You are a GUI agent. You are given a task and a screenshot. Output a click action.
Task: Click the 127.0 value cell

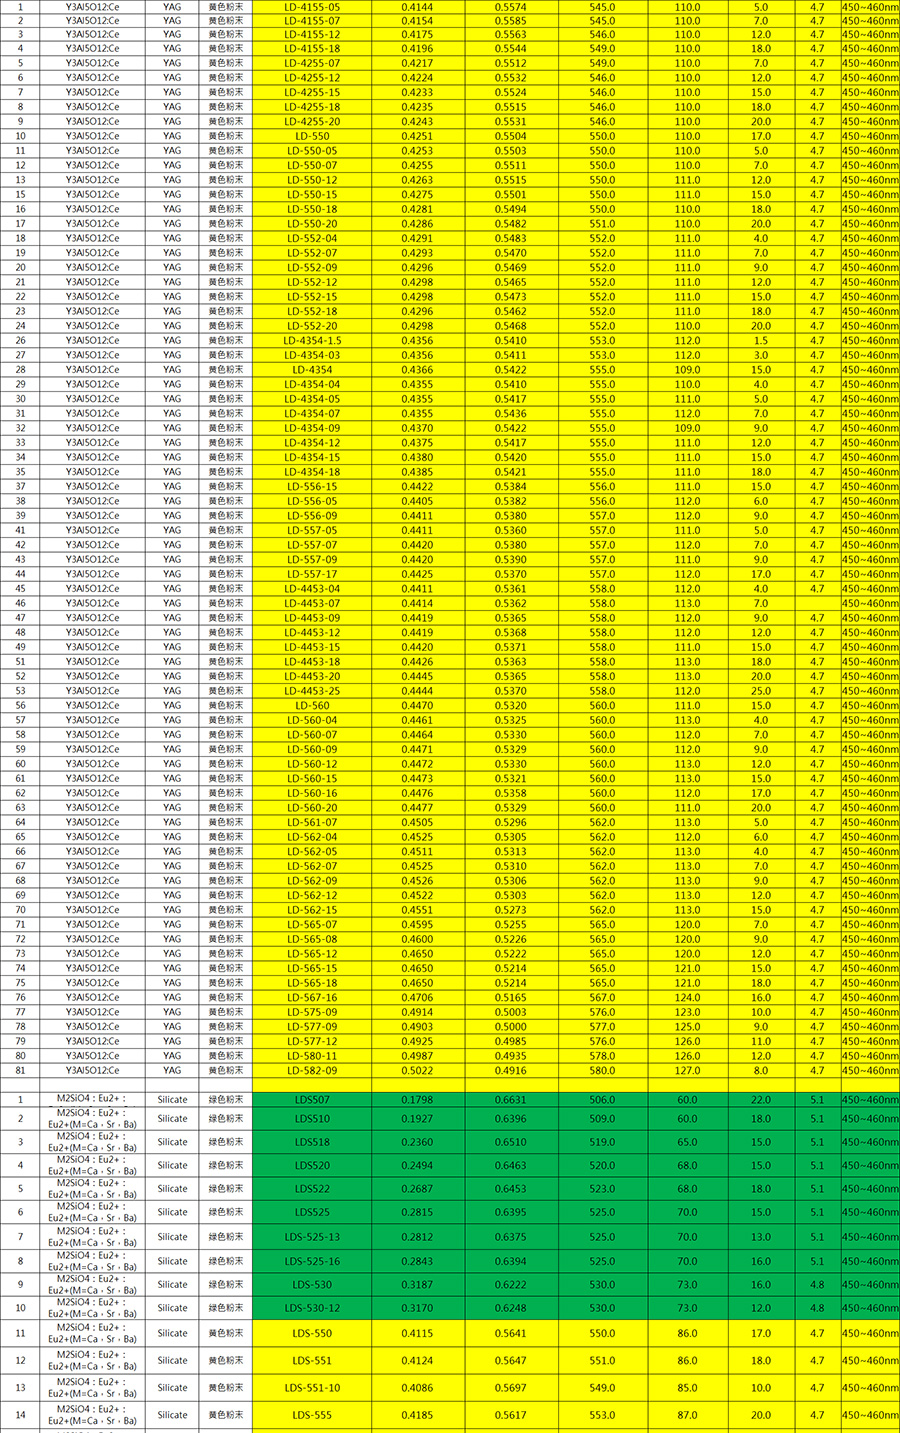click(x=687, y=1070)
